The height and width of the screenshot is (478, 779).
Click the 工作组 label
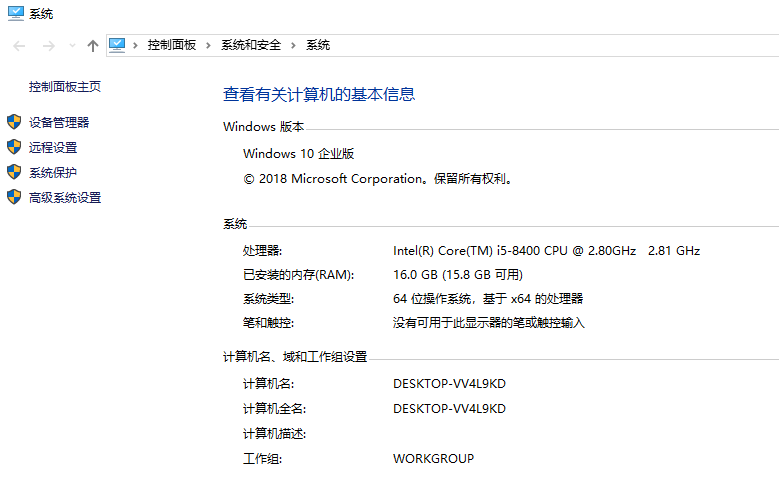point(262,459)
